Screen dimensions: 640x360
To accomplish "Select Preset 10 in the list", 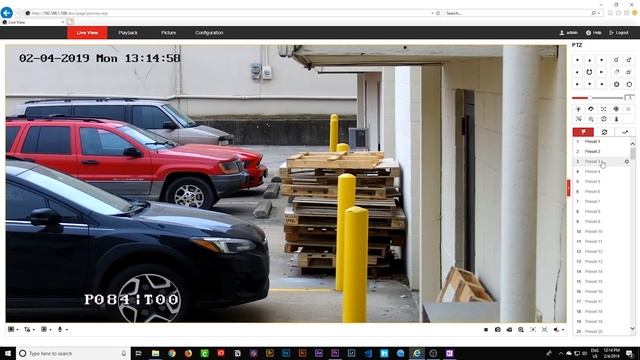I will point(601,231).
